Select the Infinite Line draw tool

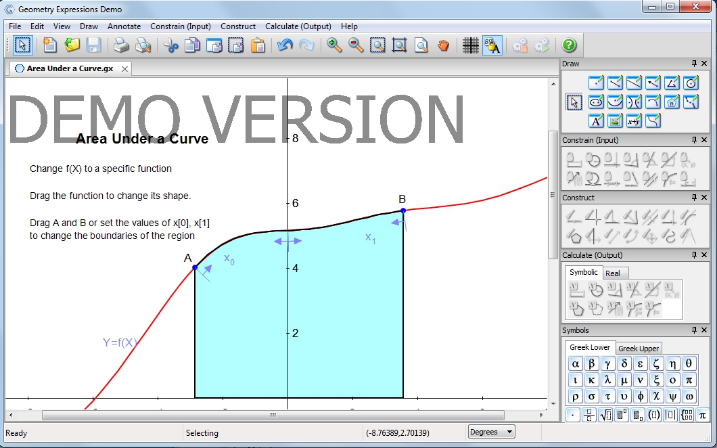click(x=634, y=83)
